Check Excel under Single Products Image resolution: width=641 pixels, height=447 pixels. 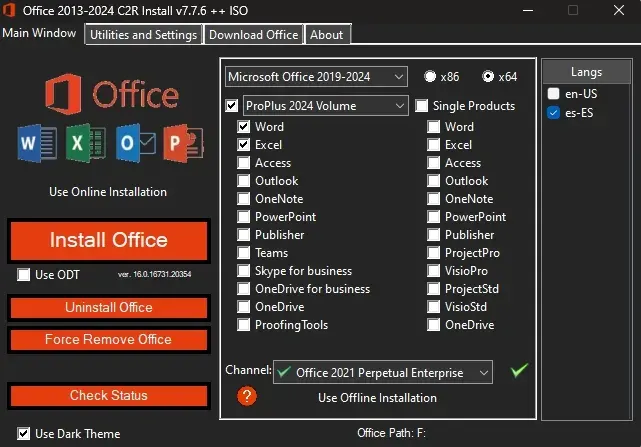point(434,145)
